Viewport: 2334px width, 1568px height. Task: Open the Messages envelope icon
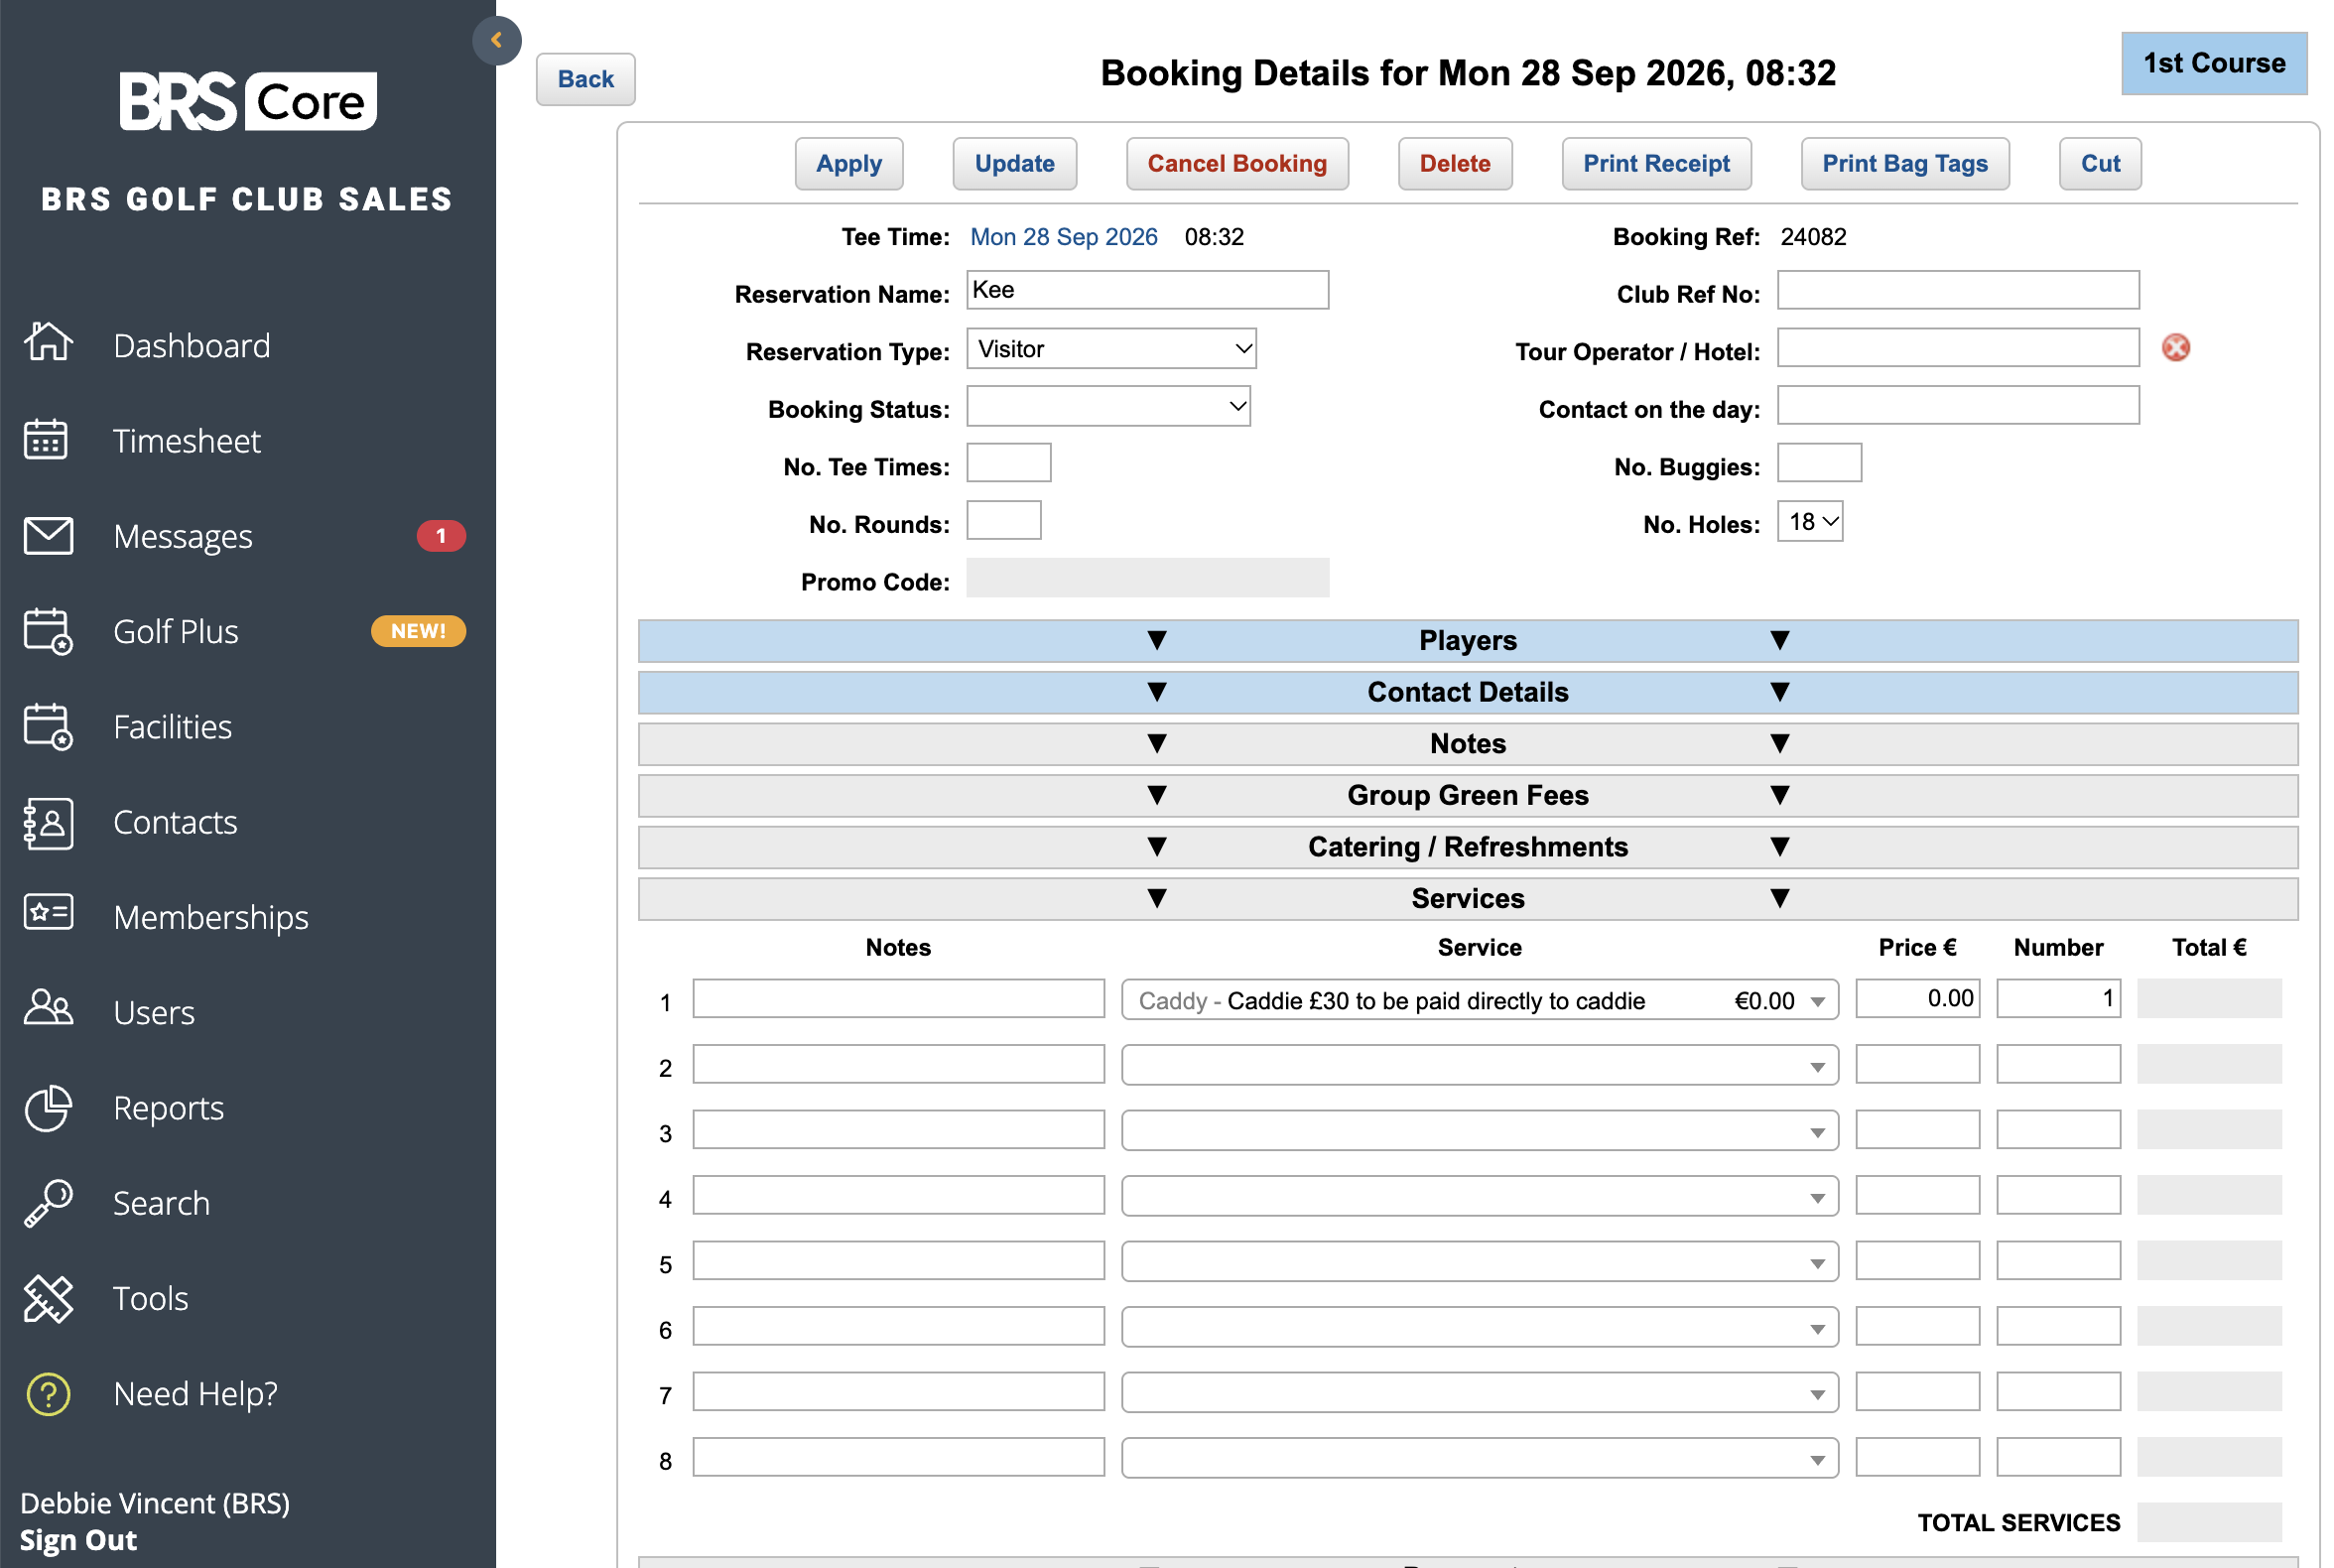(x=48, y=535)
